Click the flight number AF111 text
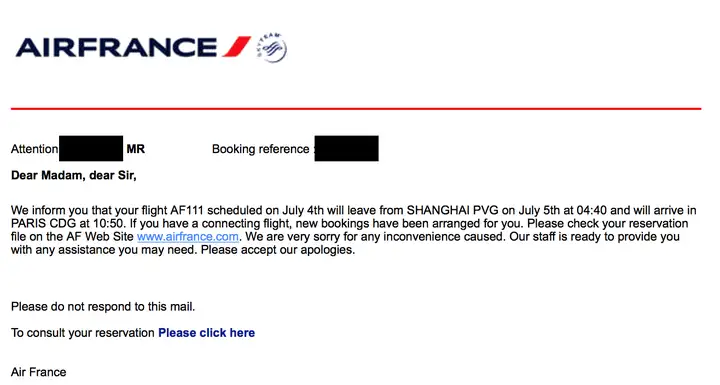This screenshot has width=720, height=385. (x=187, y=210)
